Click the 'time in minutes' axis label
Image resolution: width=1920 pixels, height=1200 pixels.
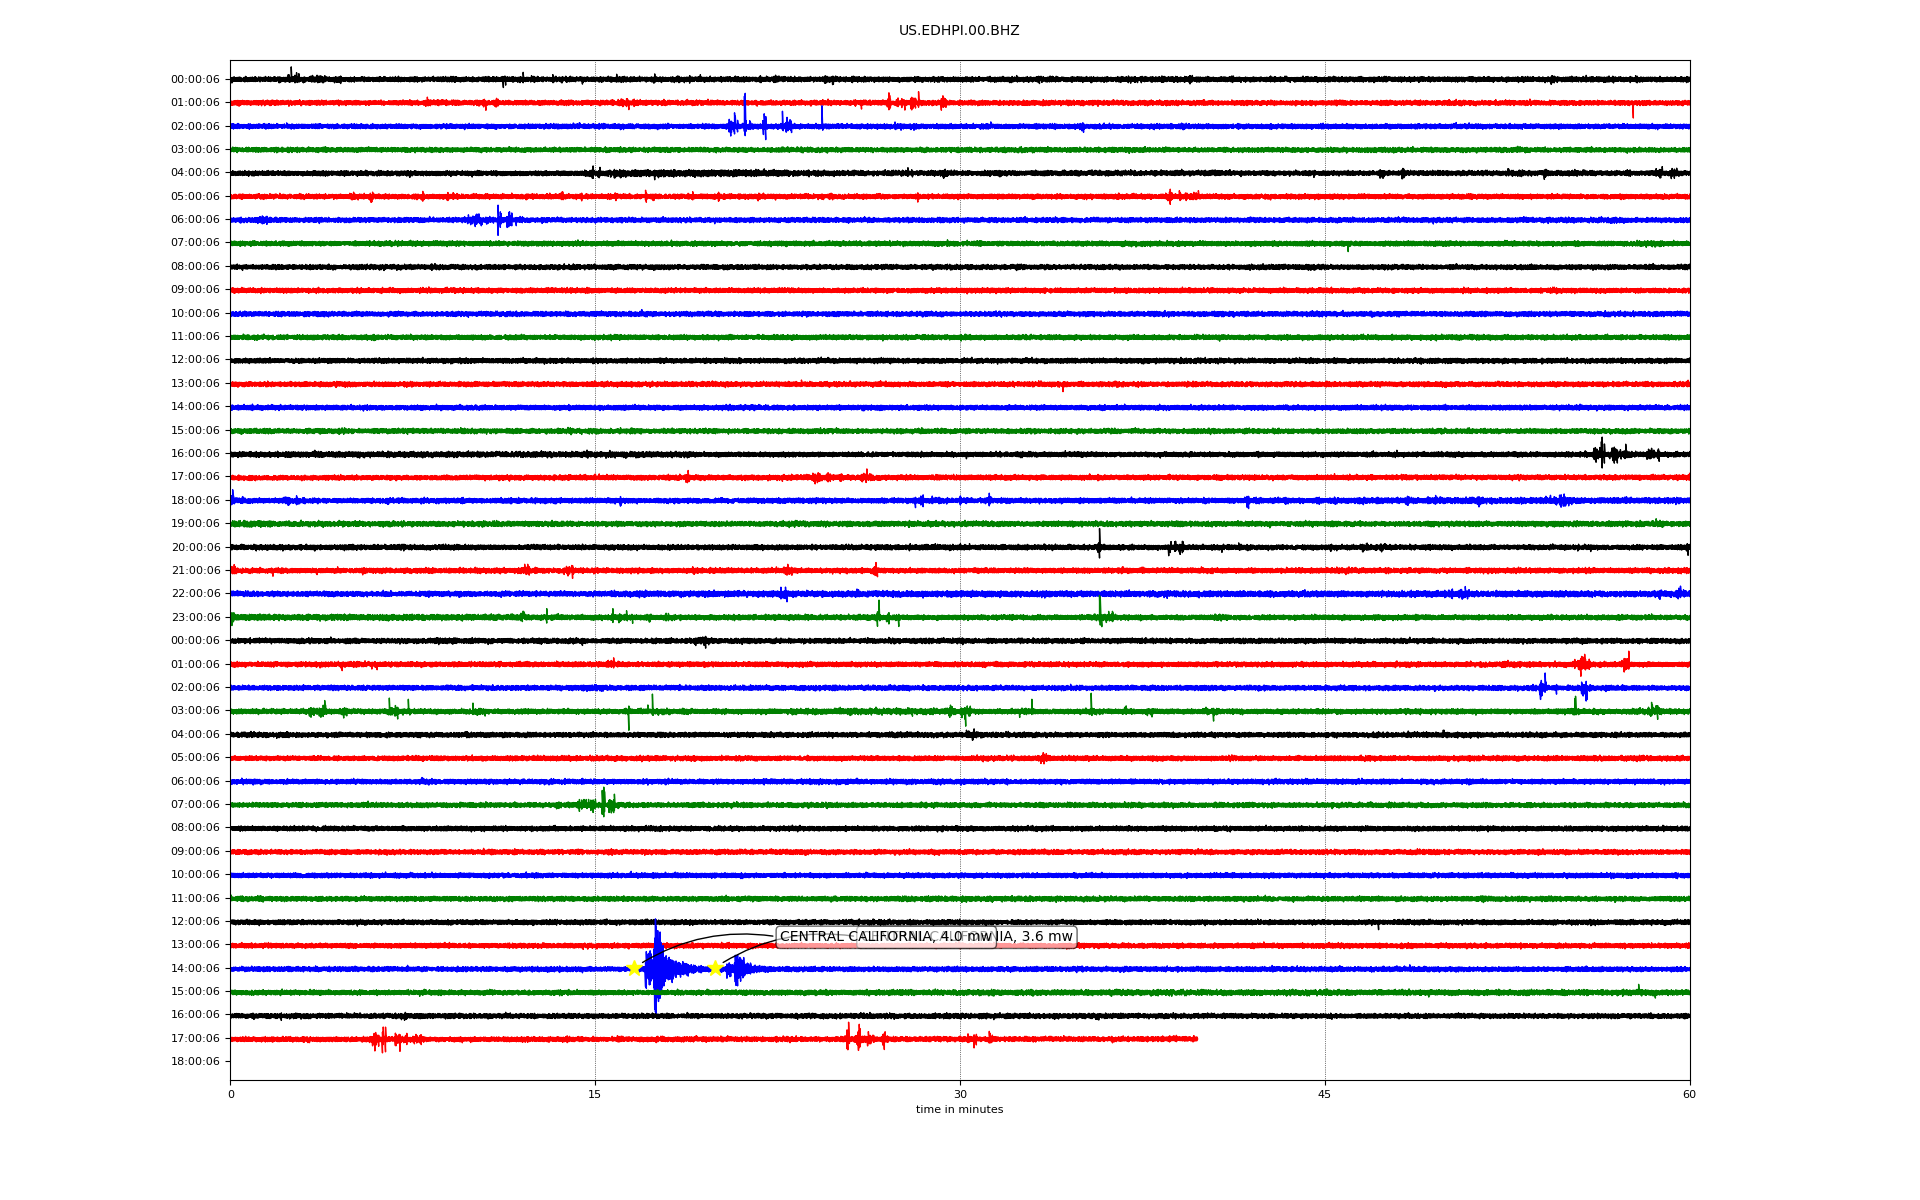(959, 1110)
